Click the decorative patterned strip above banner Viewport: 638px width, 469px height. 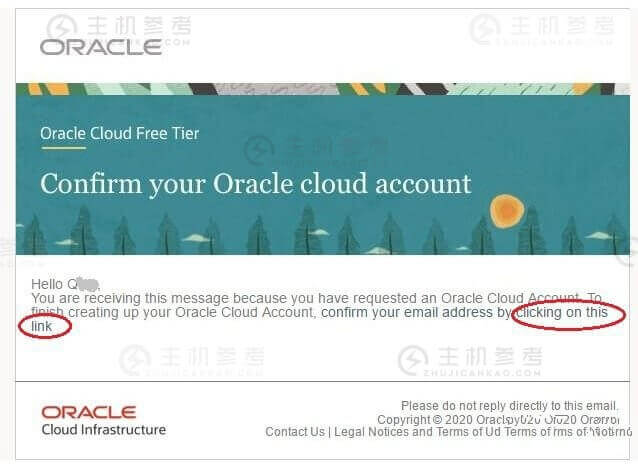323,89
